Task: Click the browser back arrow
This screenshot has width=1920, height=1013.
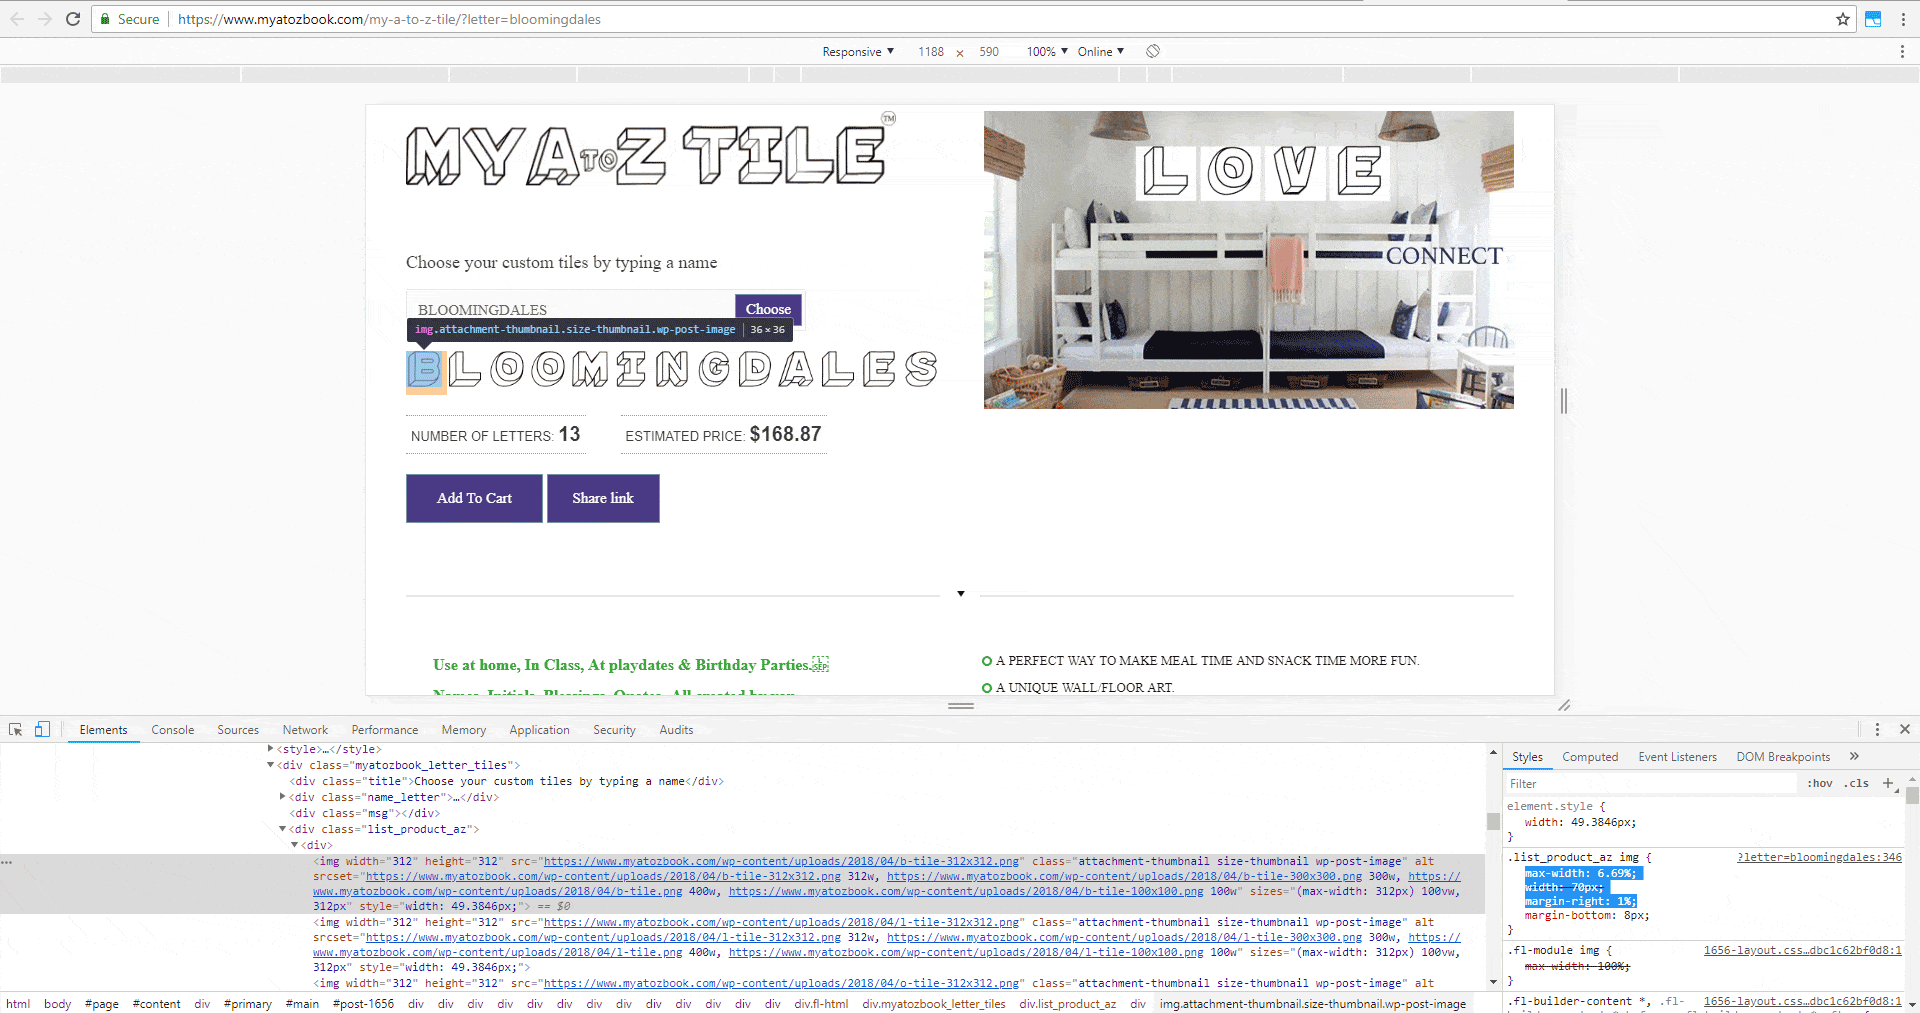Action: 17,19
